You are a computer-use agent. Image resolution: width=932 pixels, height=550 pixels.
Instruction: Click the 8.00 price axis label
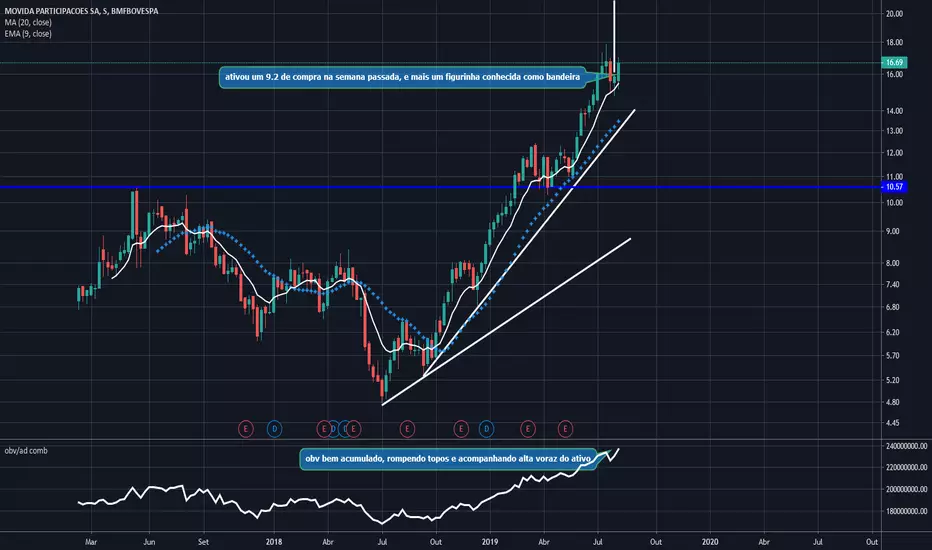coord(894,263)
